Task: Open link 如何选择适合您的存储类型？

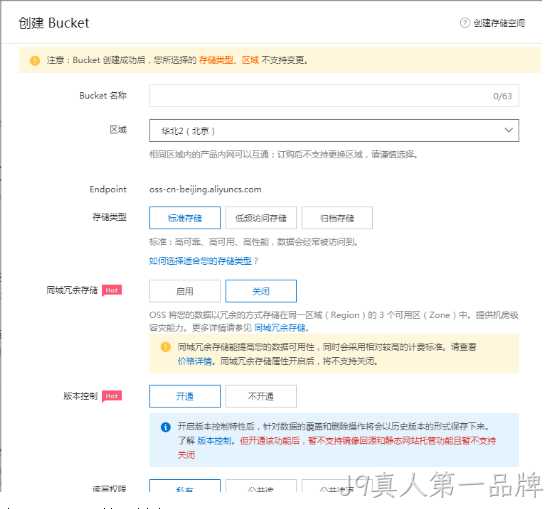Action: [x=204, y=261]
